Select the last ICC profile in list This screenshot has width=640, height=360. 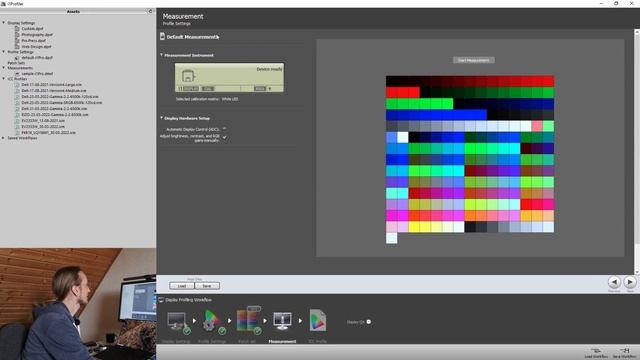click(48, 133)
